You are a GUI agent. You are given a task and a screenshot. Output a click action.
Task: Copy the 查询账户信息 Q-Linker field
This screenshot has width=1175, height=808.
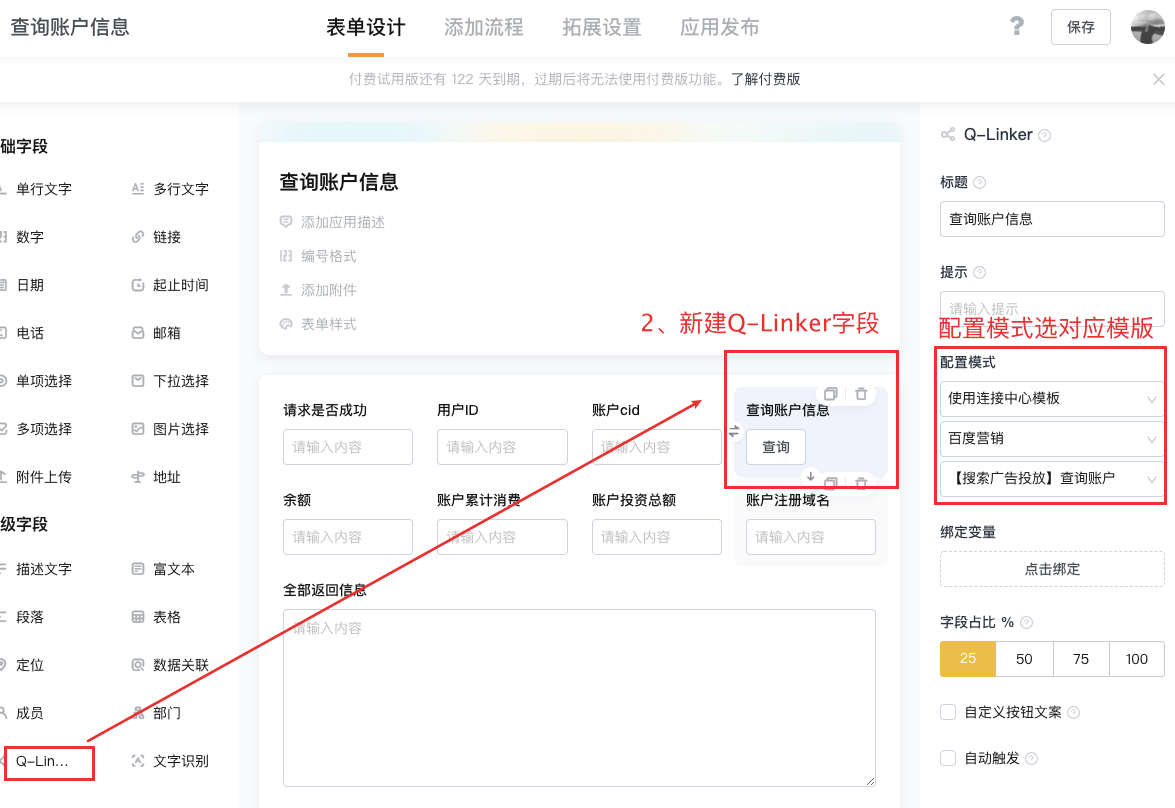(x=830, y=394)
